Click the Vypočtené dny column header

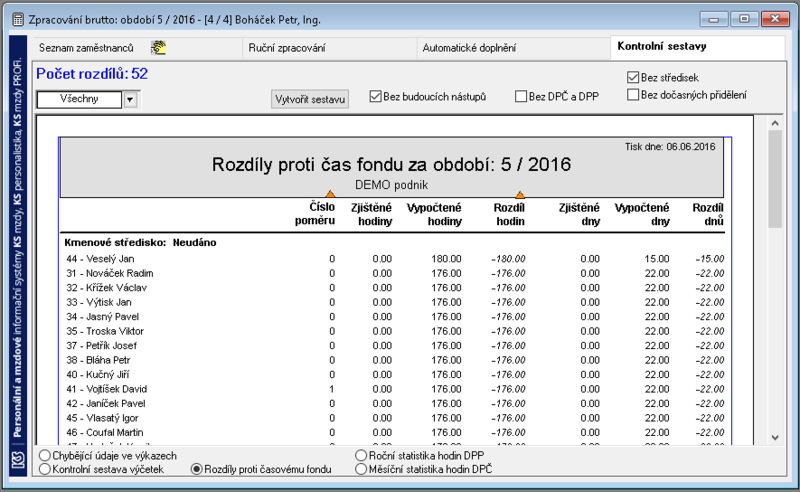[x=642, y=214]
